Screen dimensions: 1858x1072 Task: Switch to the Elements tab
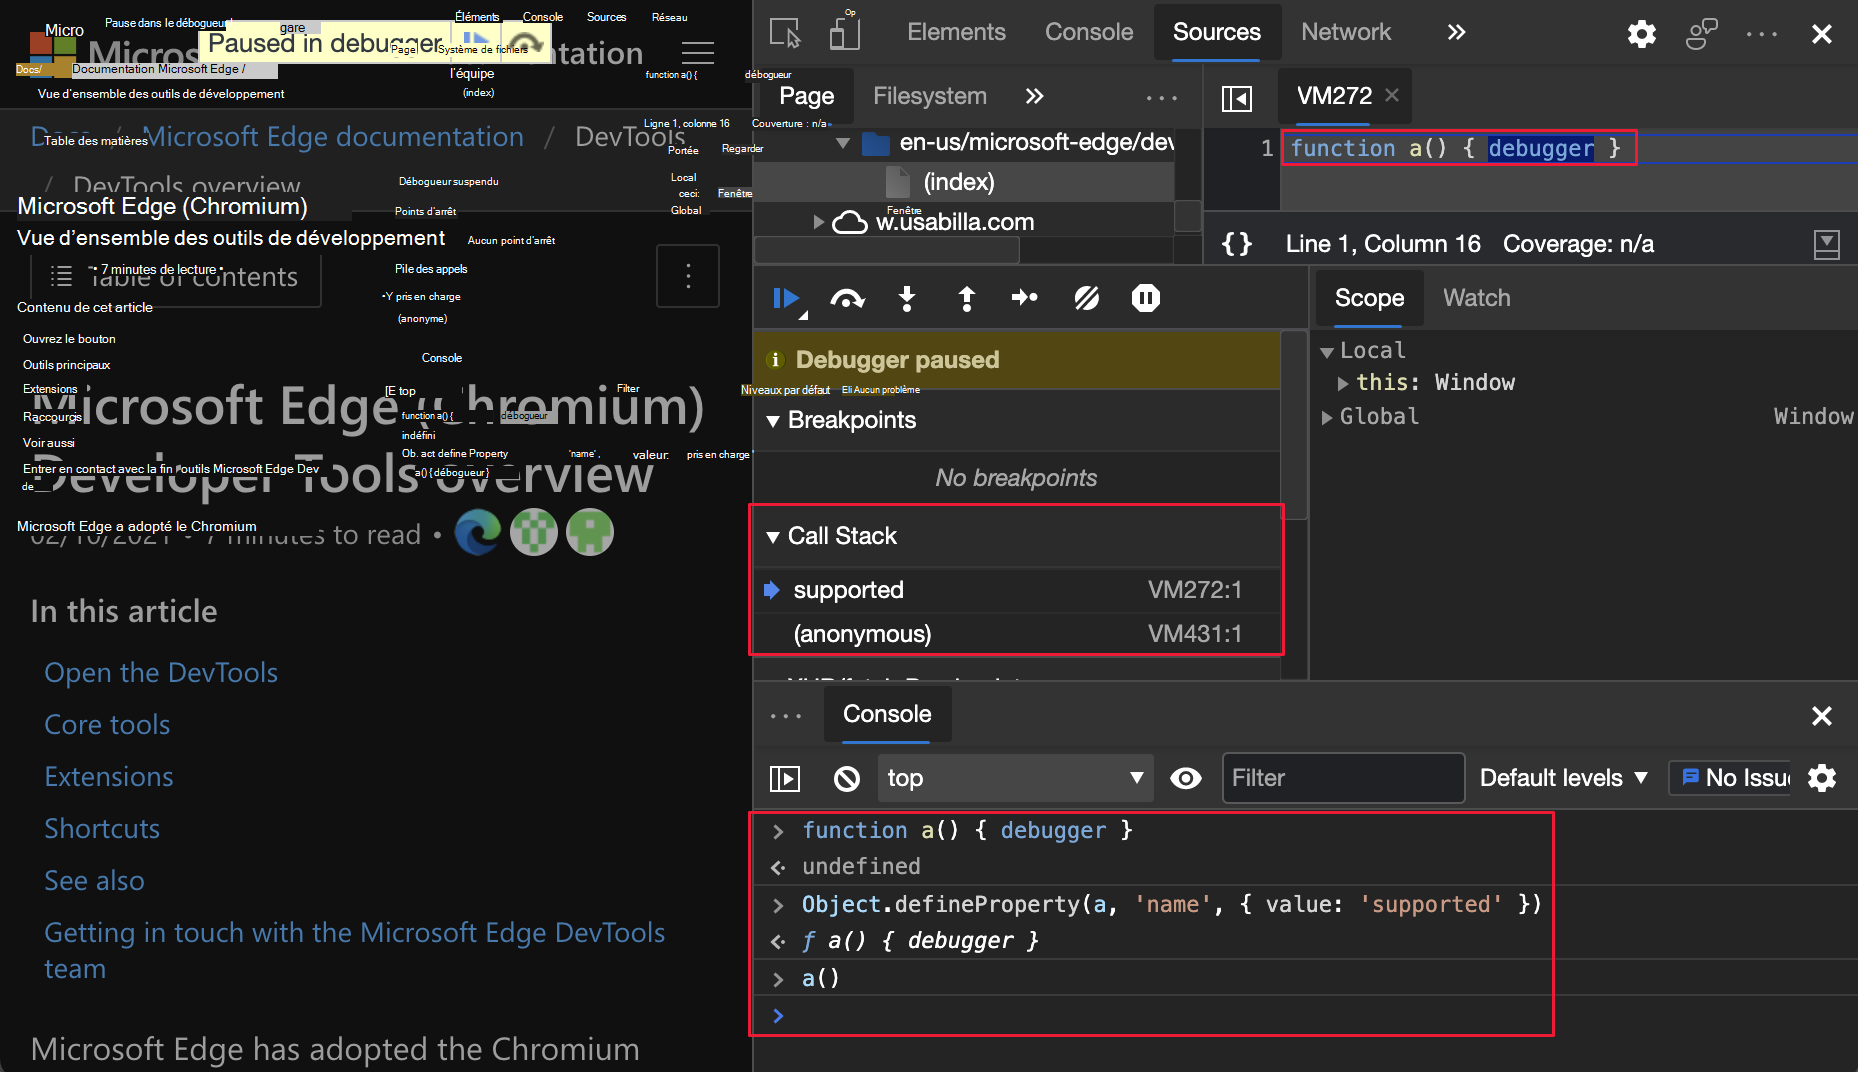click(x=956, y=32)
